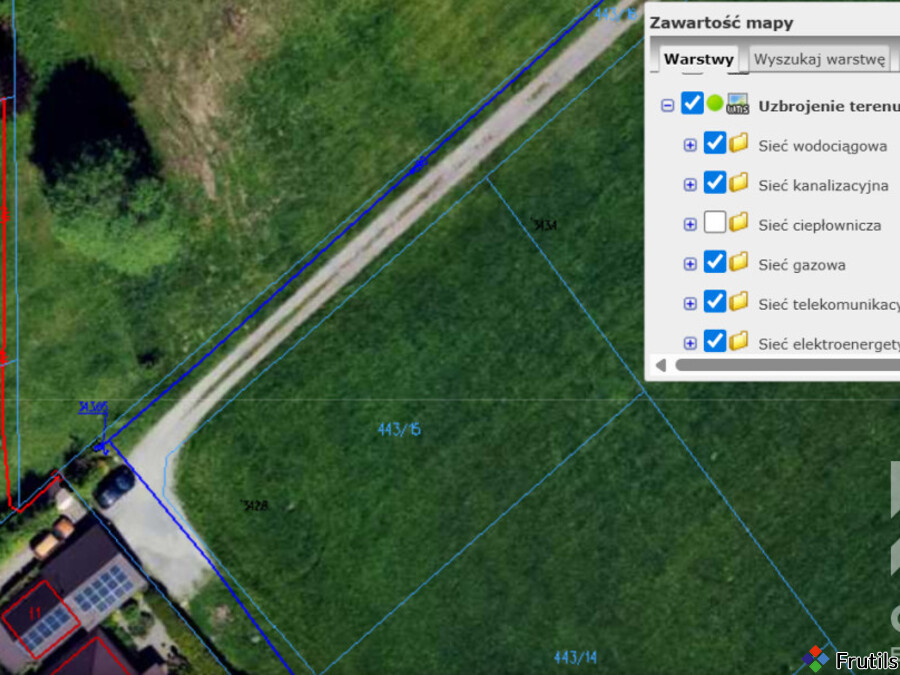This screenshot has height=675, width=900.
Task: Hide the Sieć elektroenergetyczna layer via checkbox
Action: coord(715,341)
